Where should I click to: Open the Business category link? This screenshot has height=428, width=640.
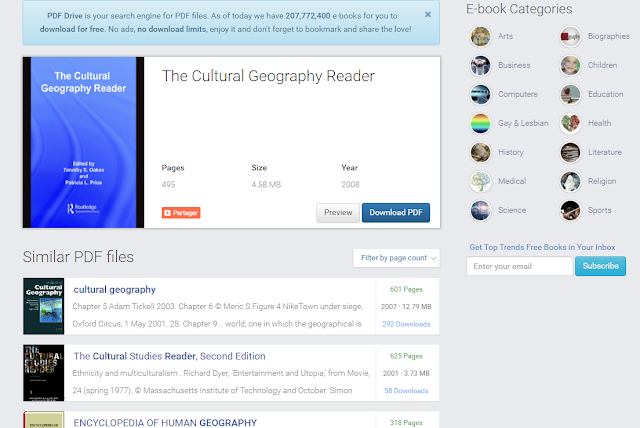point(514,65)
